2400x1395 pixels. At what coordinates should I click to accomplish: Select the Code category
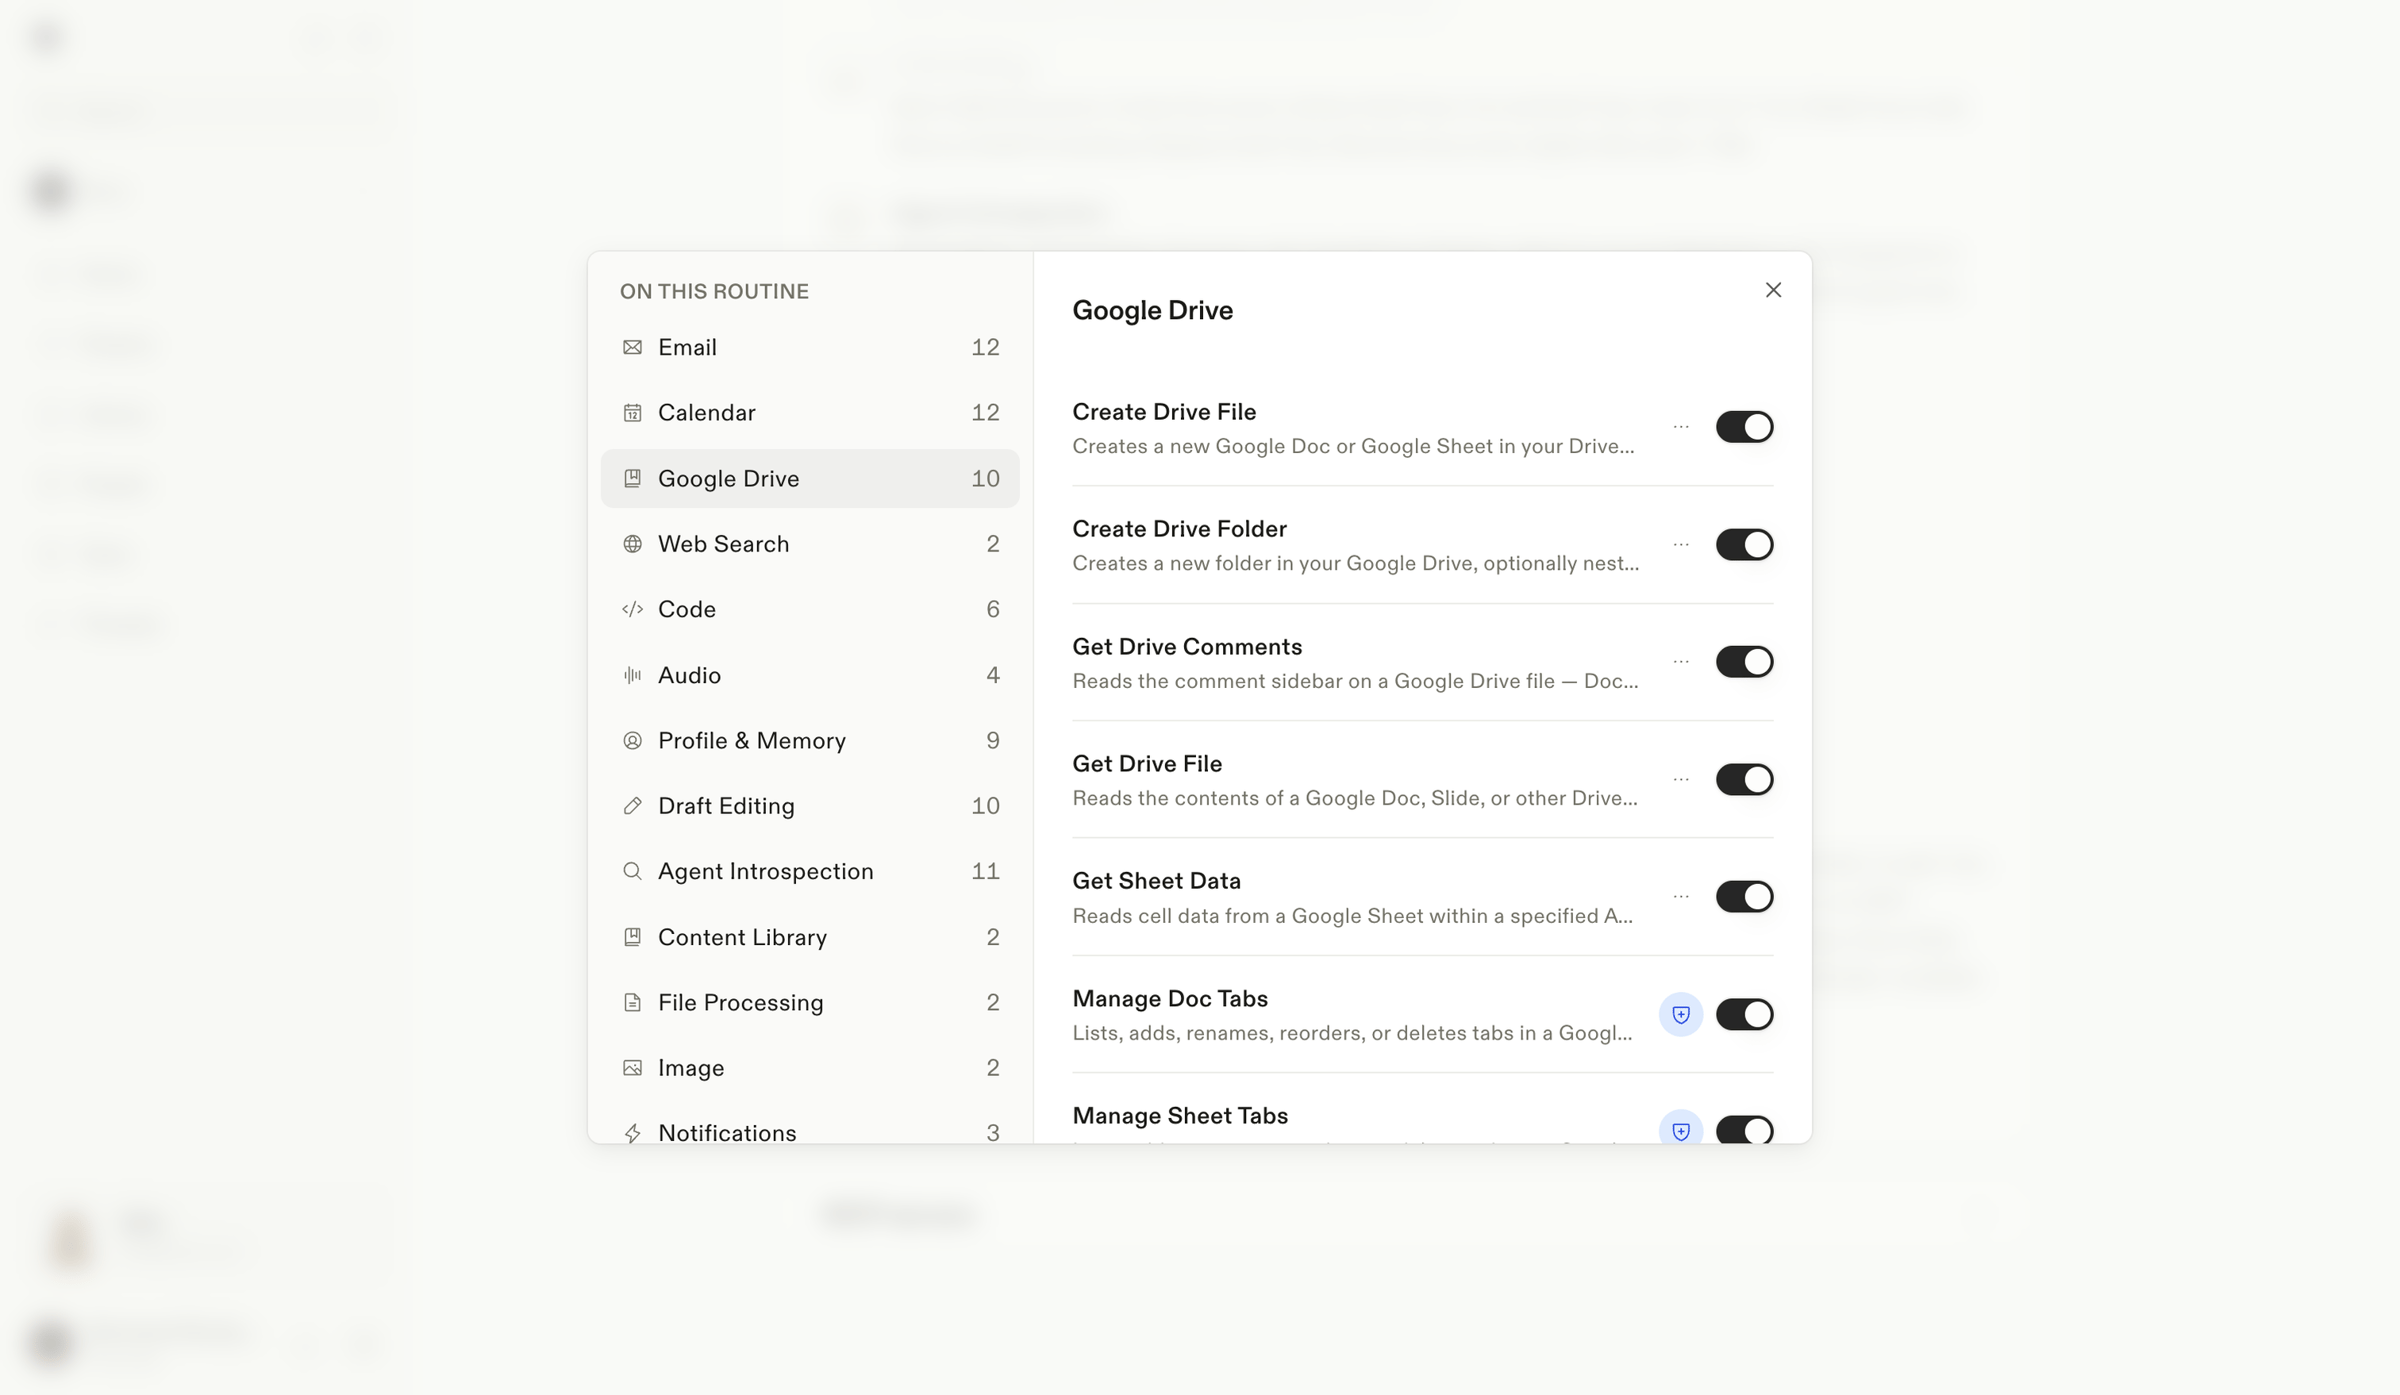[810, 609]
